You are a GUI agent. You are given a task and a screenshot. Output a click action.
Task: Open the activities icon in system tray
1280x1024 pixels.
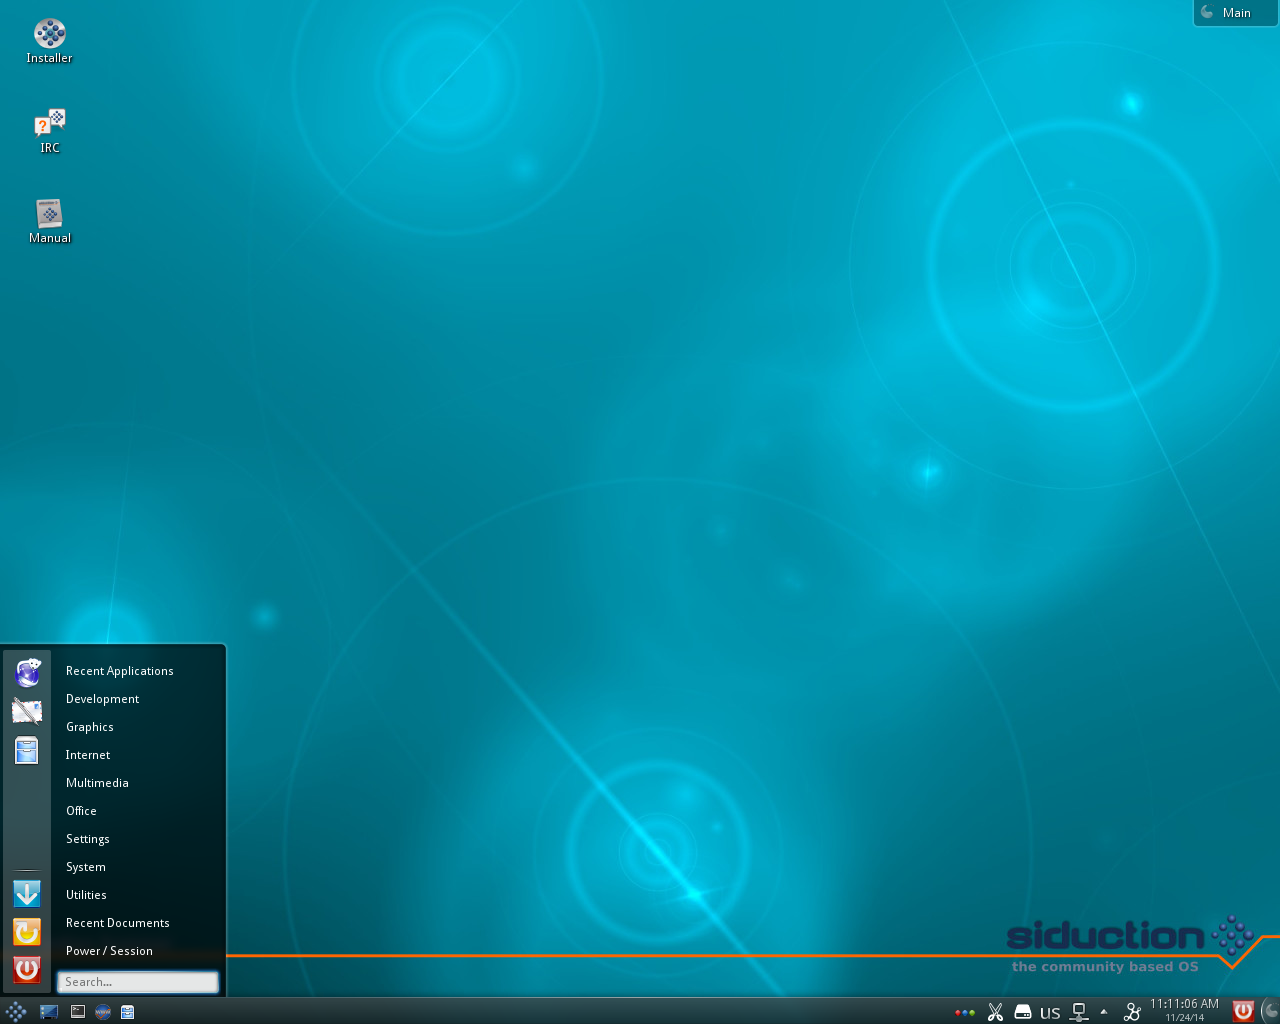coord(1131,1012)
